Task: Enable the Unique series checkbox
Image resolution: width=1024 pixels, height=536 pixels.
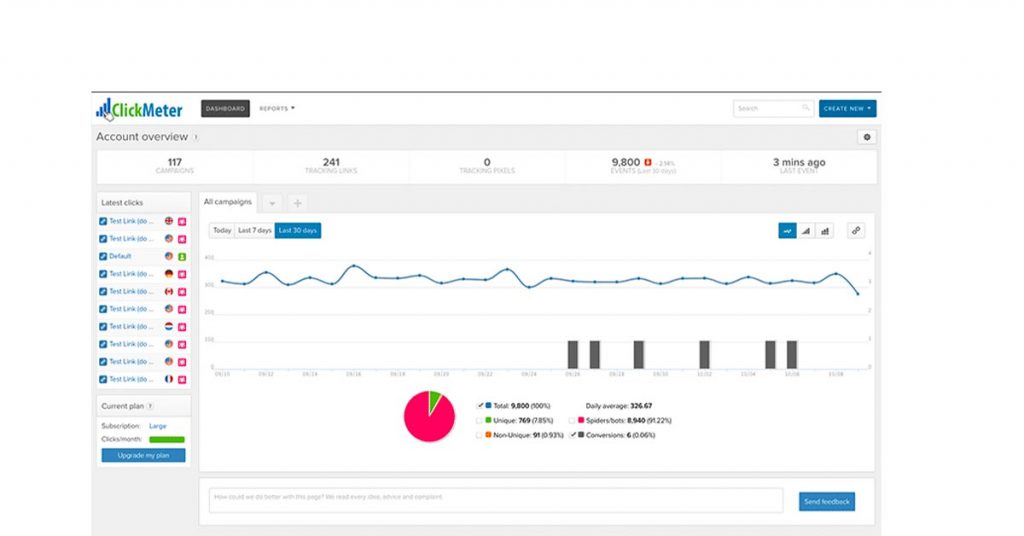Action: tap(479, 420)
